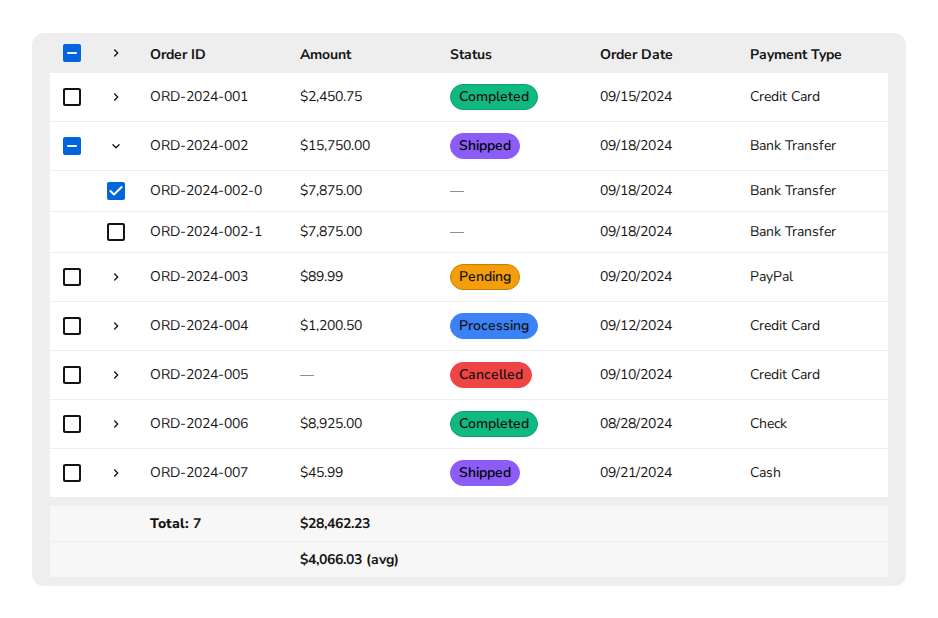The width and height of the screenshot is (938, 618).
Task: Collapse the ORD-2024-002 expanded row
Action: point(116,145)
